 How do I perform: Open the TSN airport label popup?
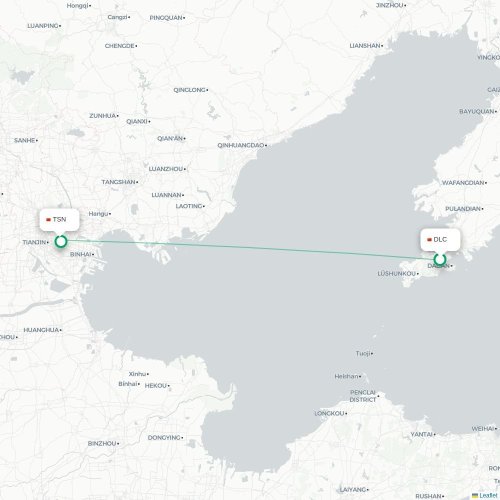coord(59,219)
